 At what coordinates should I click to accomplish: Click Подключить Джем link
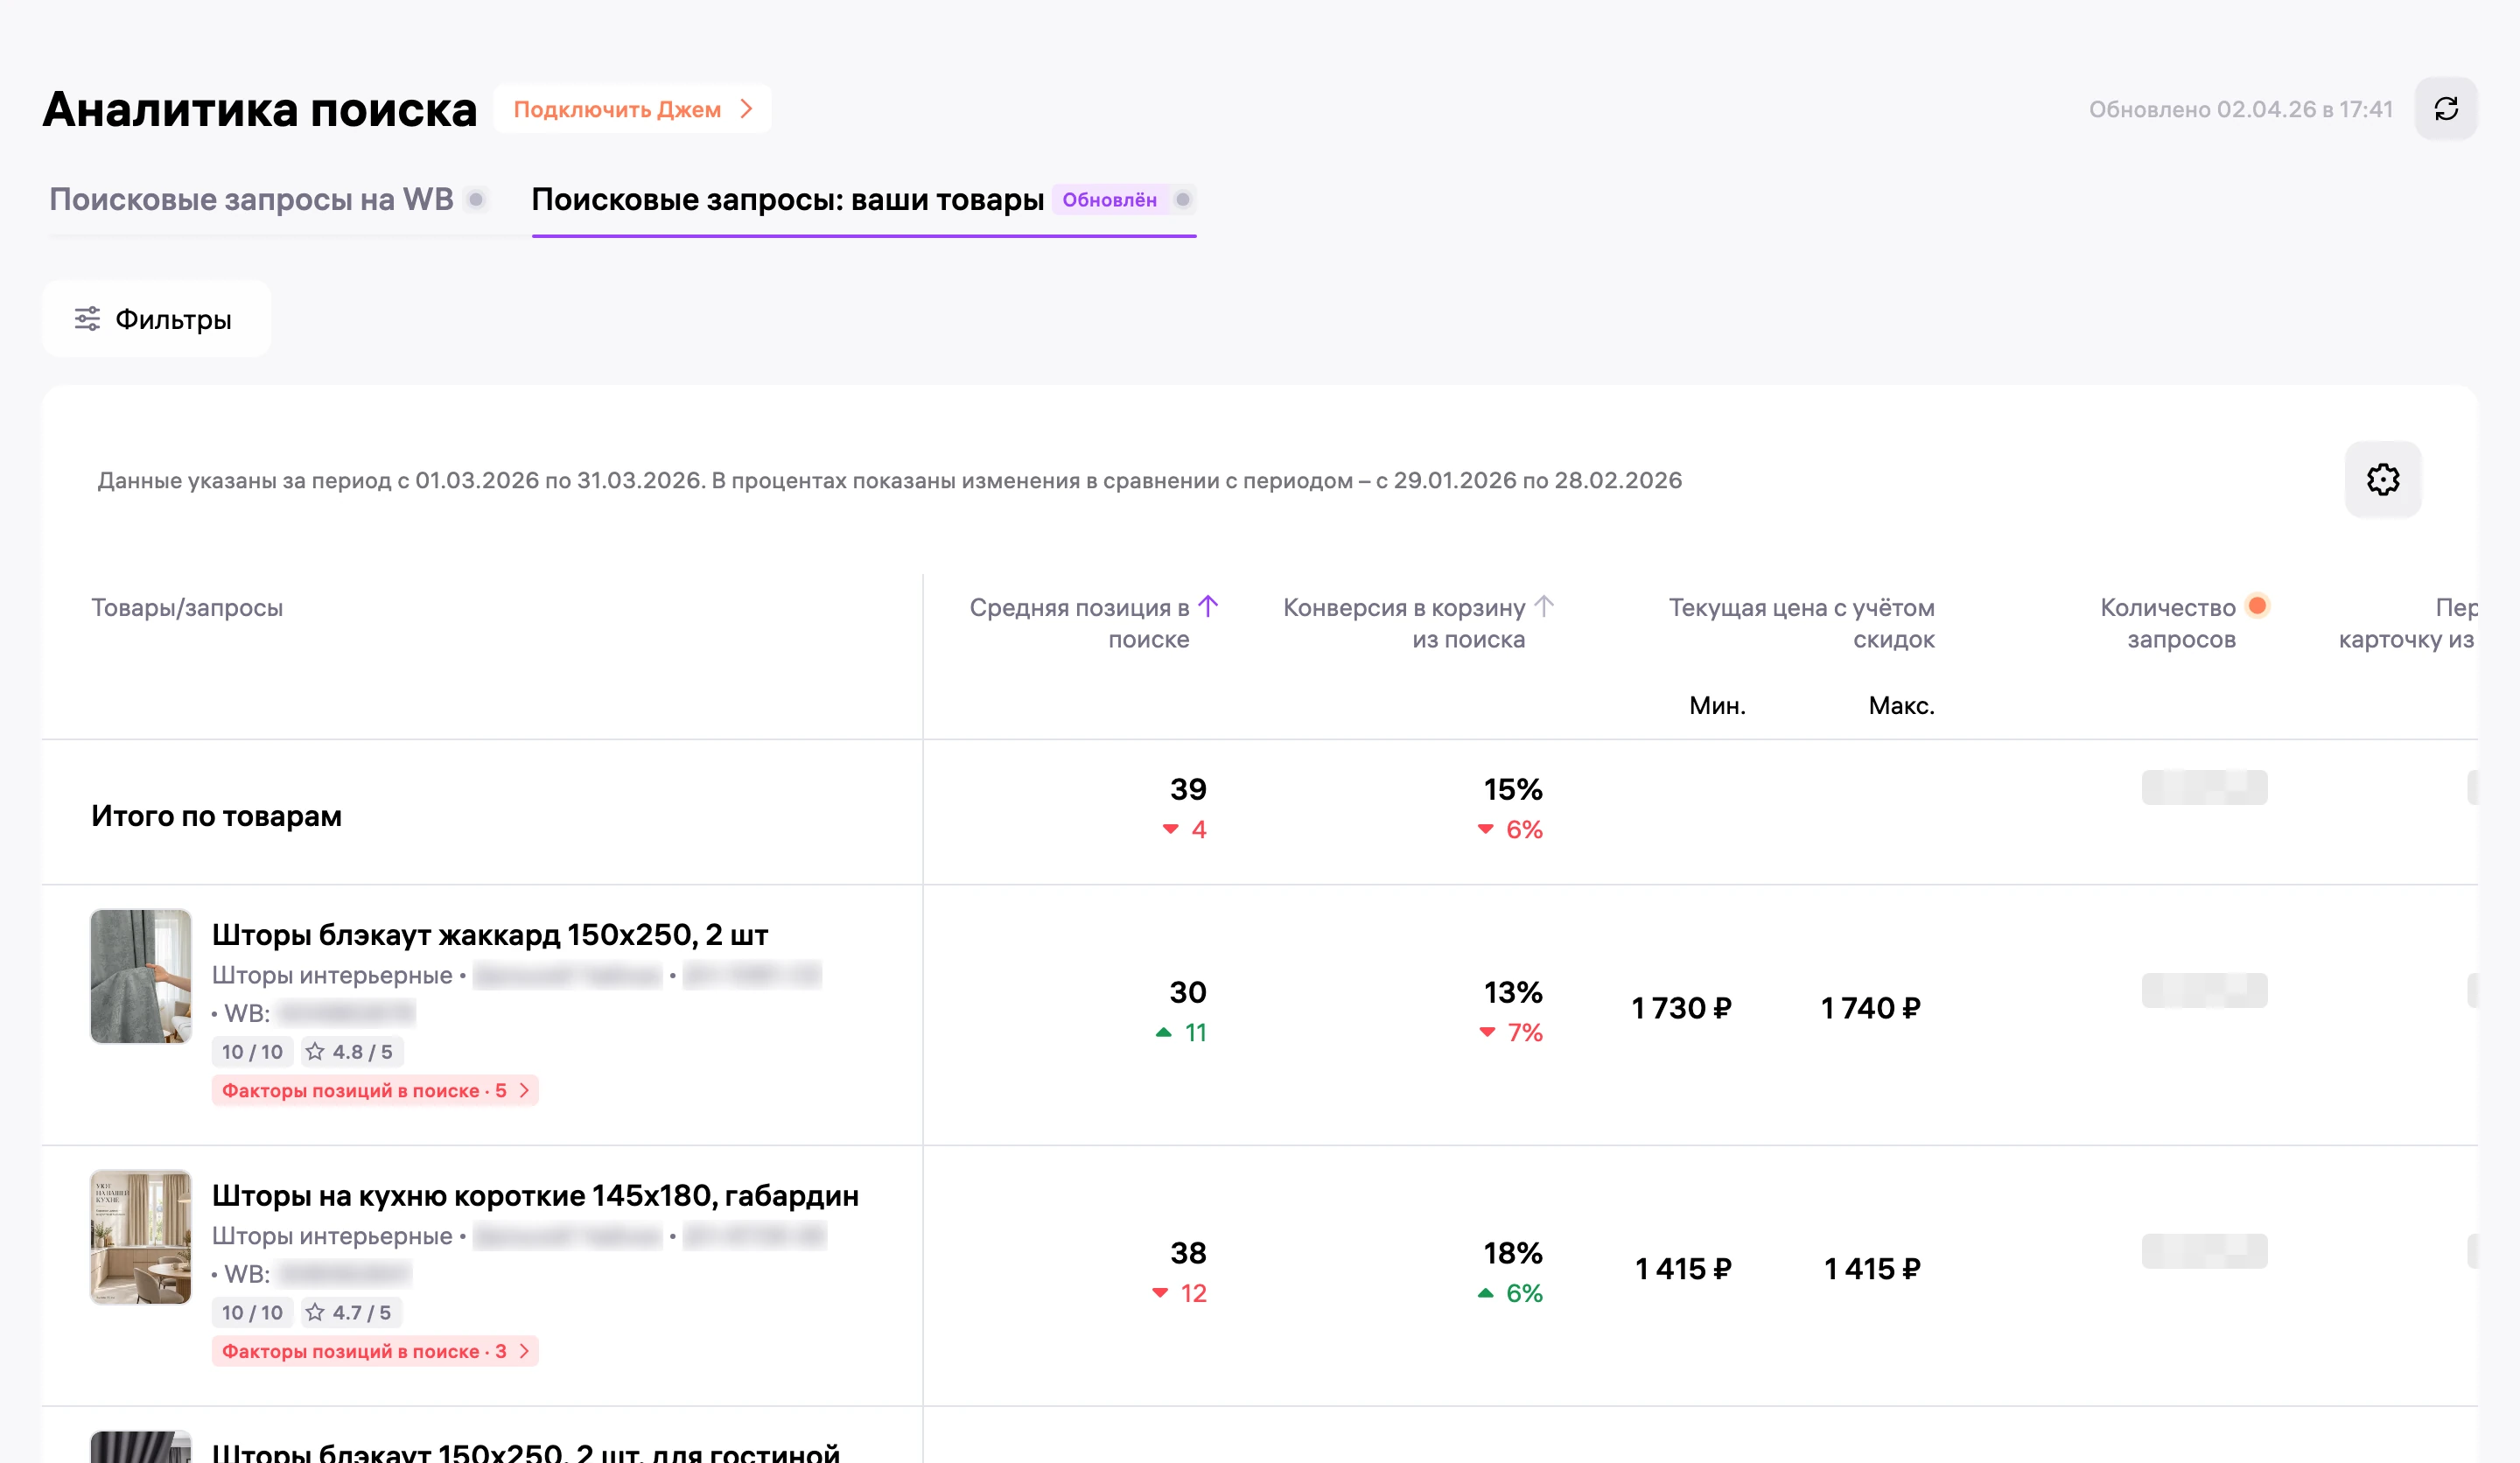(x=632, y=109)
